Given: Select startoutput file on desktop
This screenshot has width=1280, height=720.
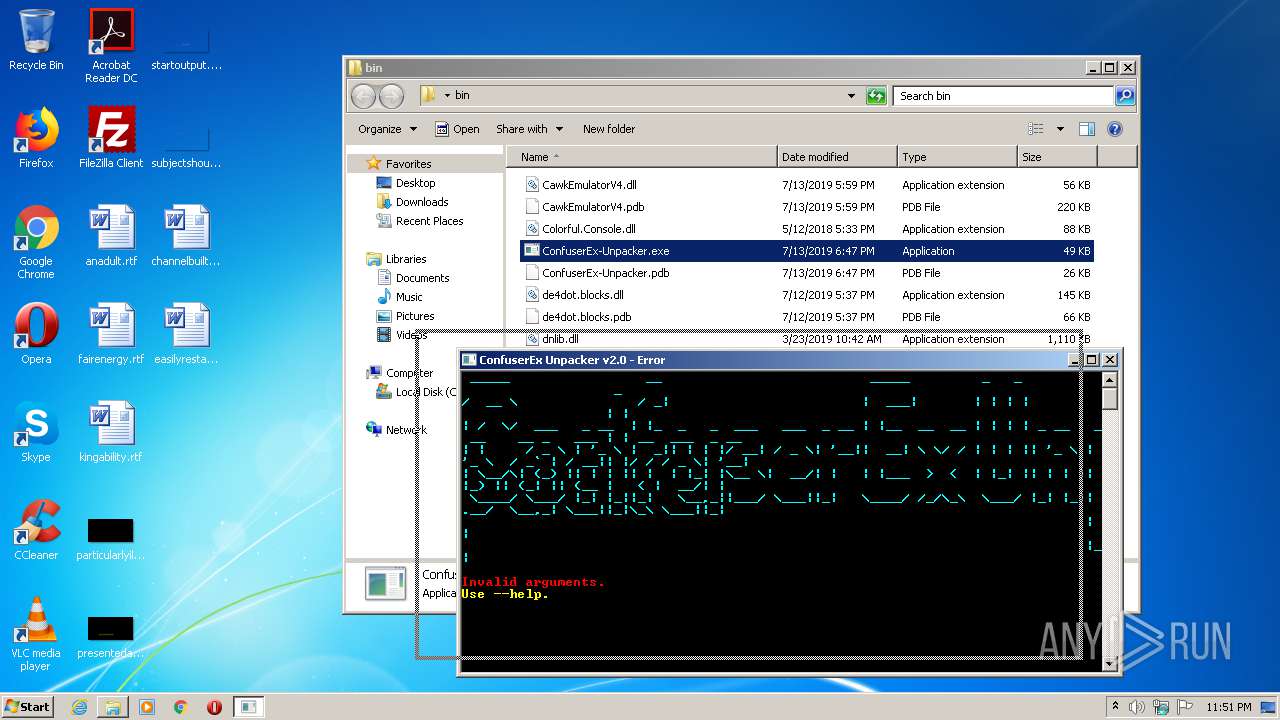Looking at the screenshot, I should point(186,46).
